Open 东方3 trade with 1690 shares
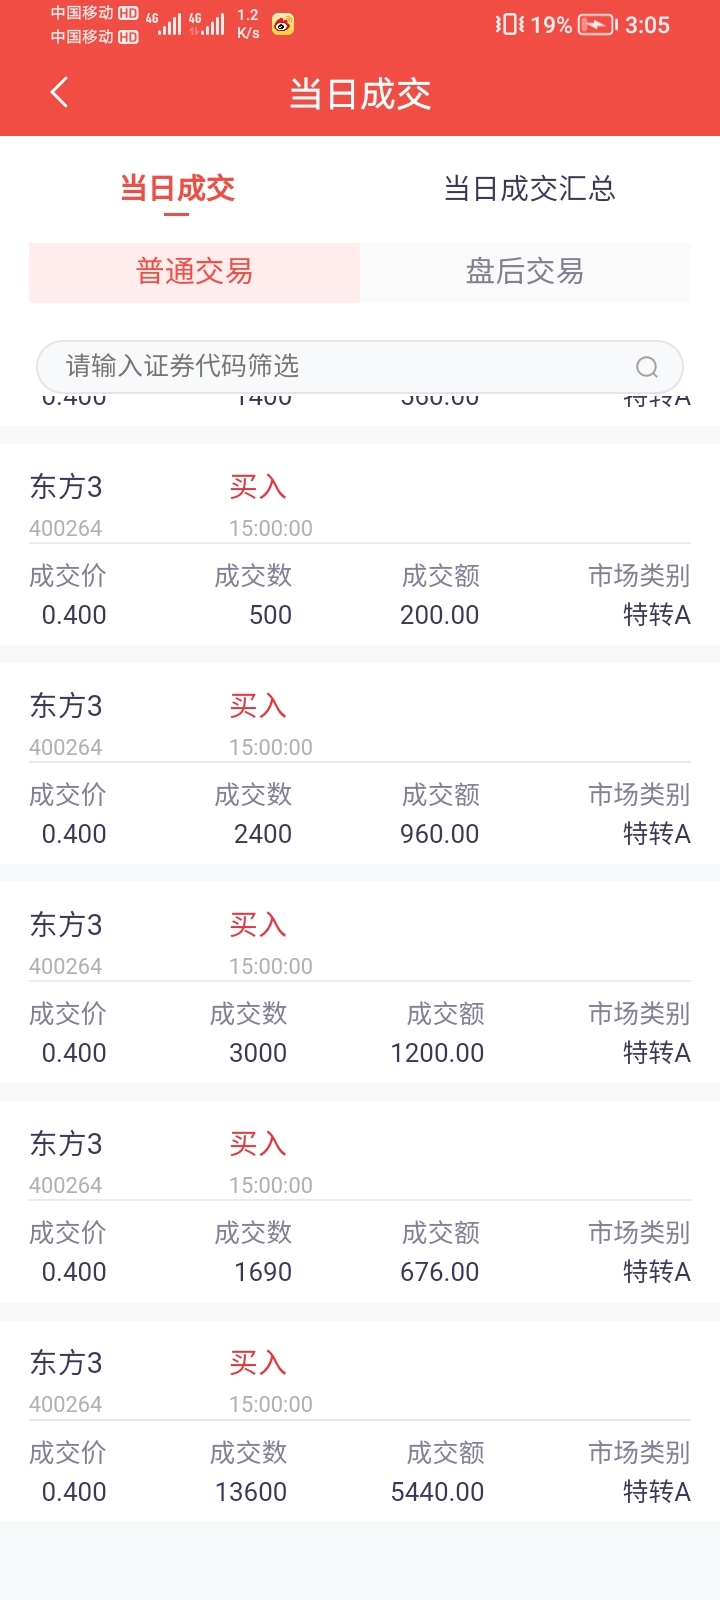The width and height of the screenshot is (720, 1600). tap(360, 1202)
